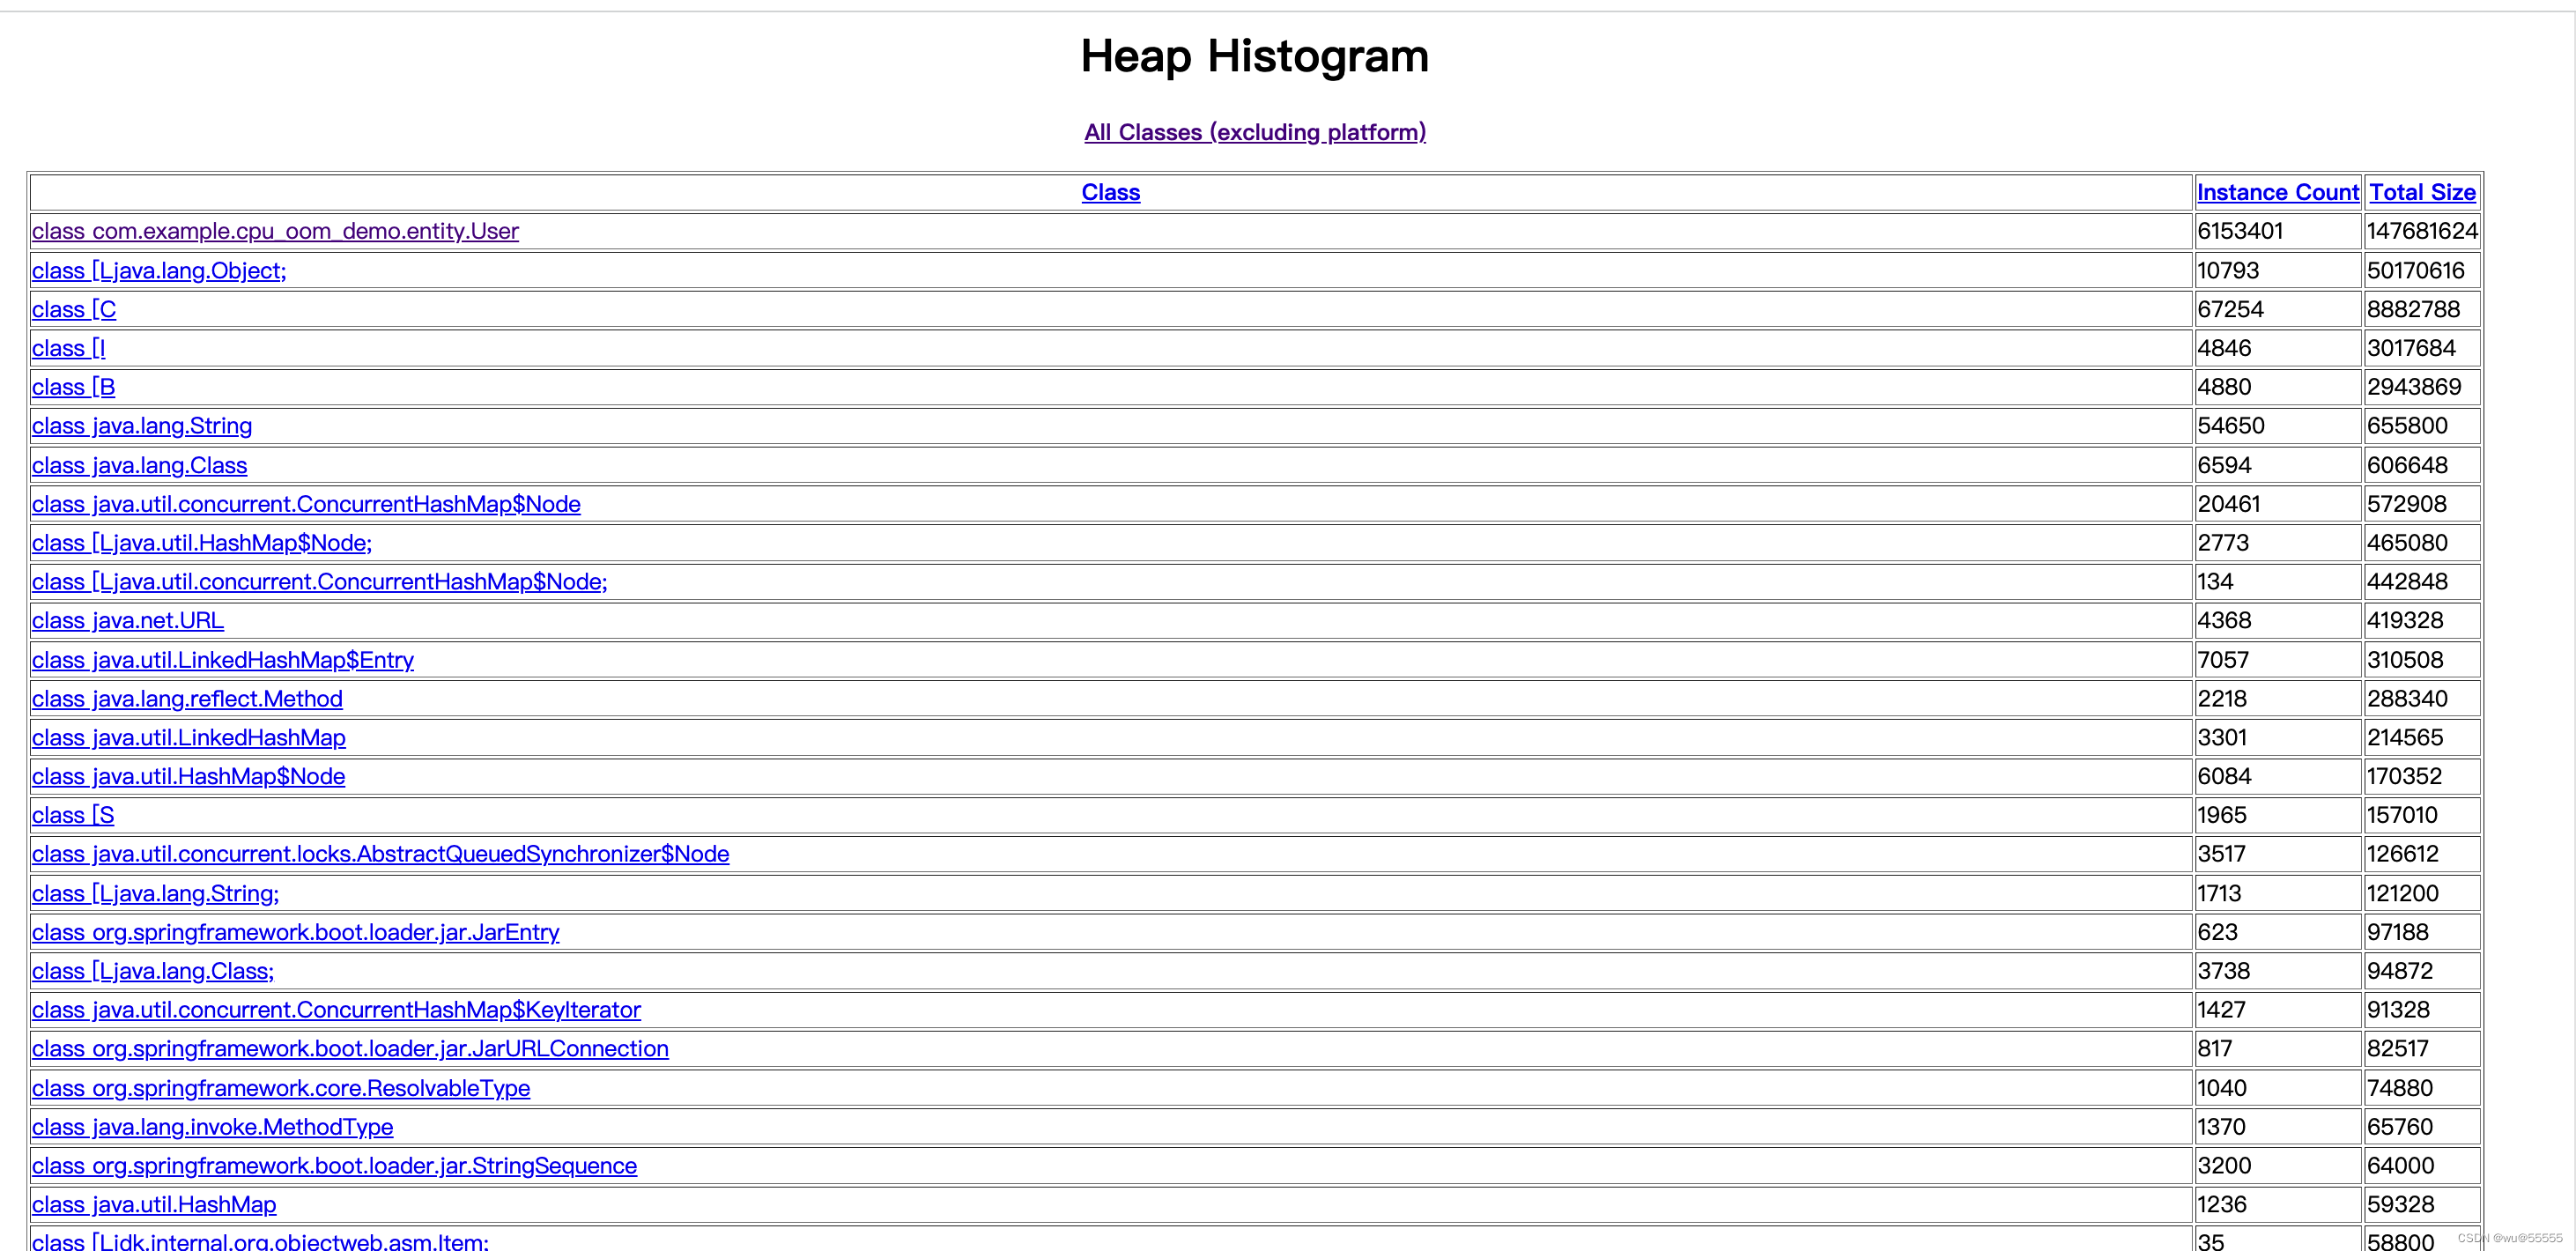
Task: Click class java.lang.reflect.Method row
Action: pyautogui.click(x=186, y=697)
